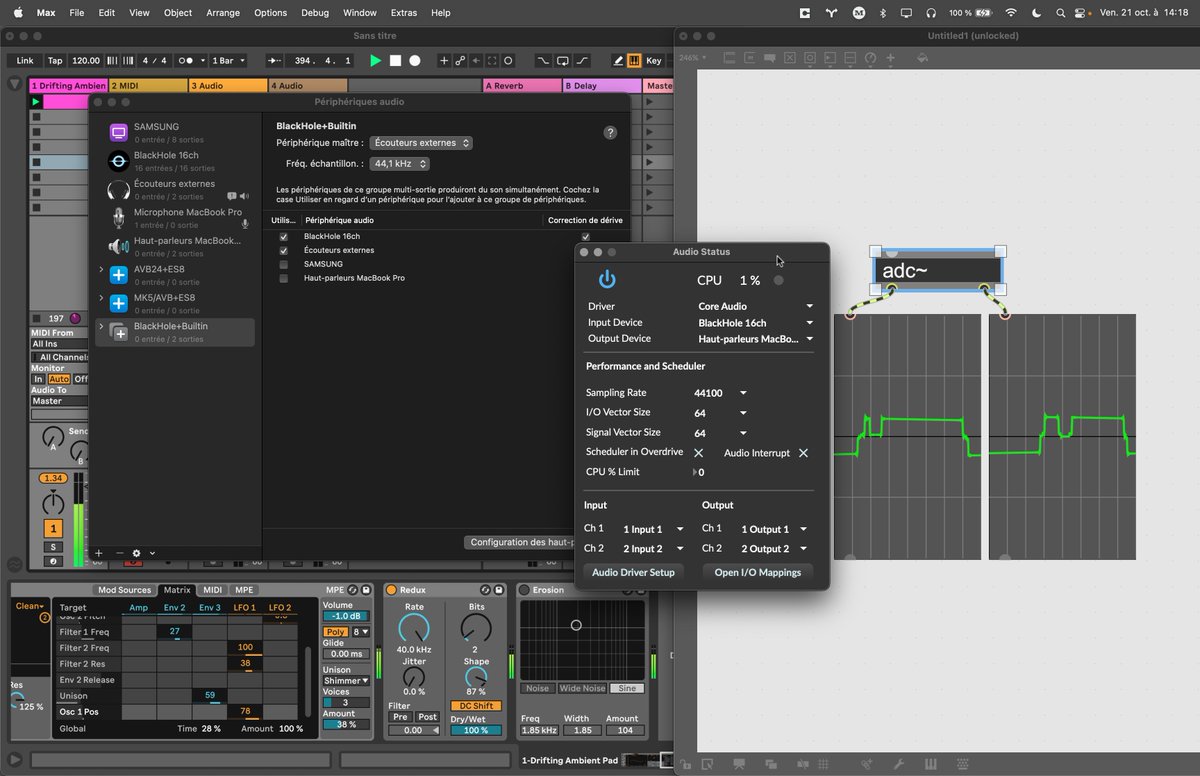Select the 1 Drifting Ambient track header
Screen dimensions: 1200x776
click(x=68, y=86)
